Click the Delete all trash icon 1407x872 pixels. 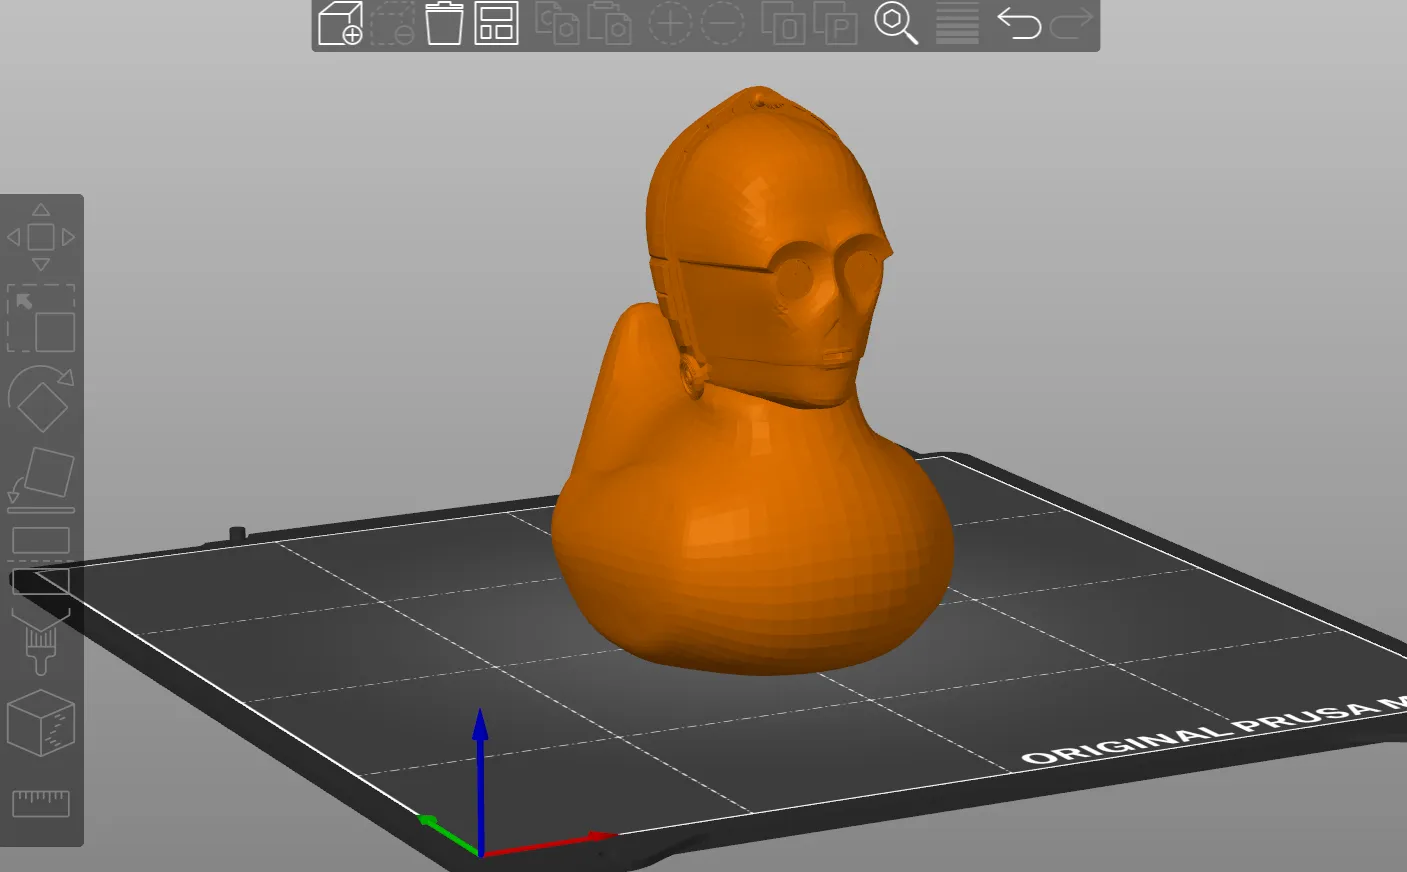pos(444,24)
